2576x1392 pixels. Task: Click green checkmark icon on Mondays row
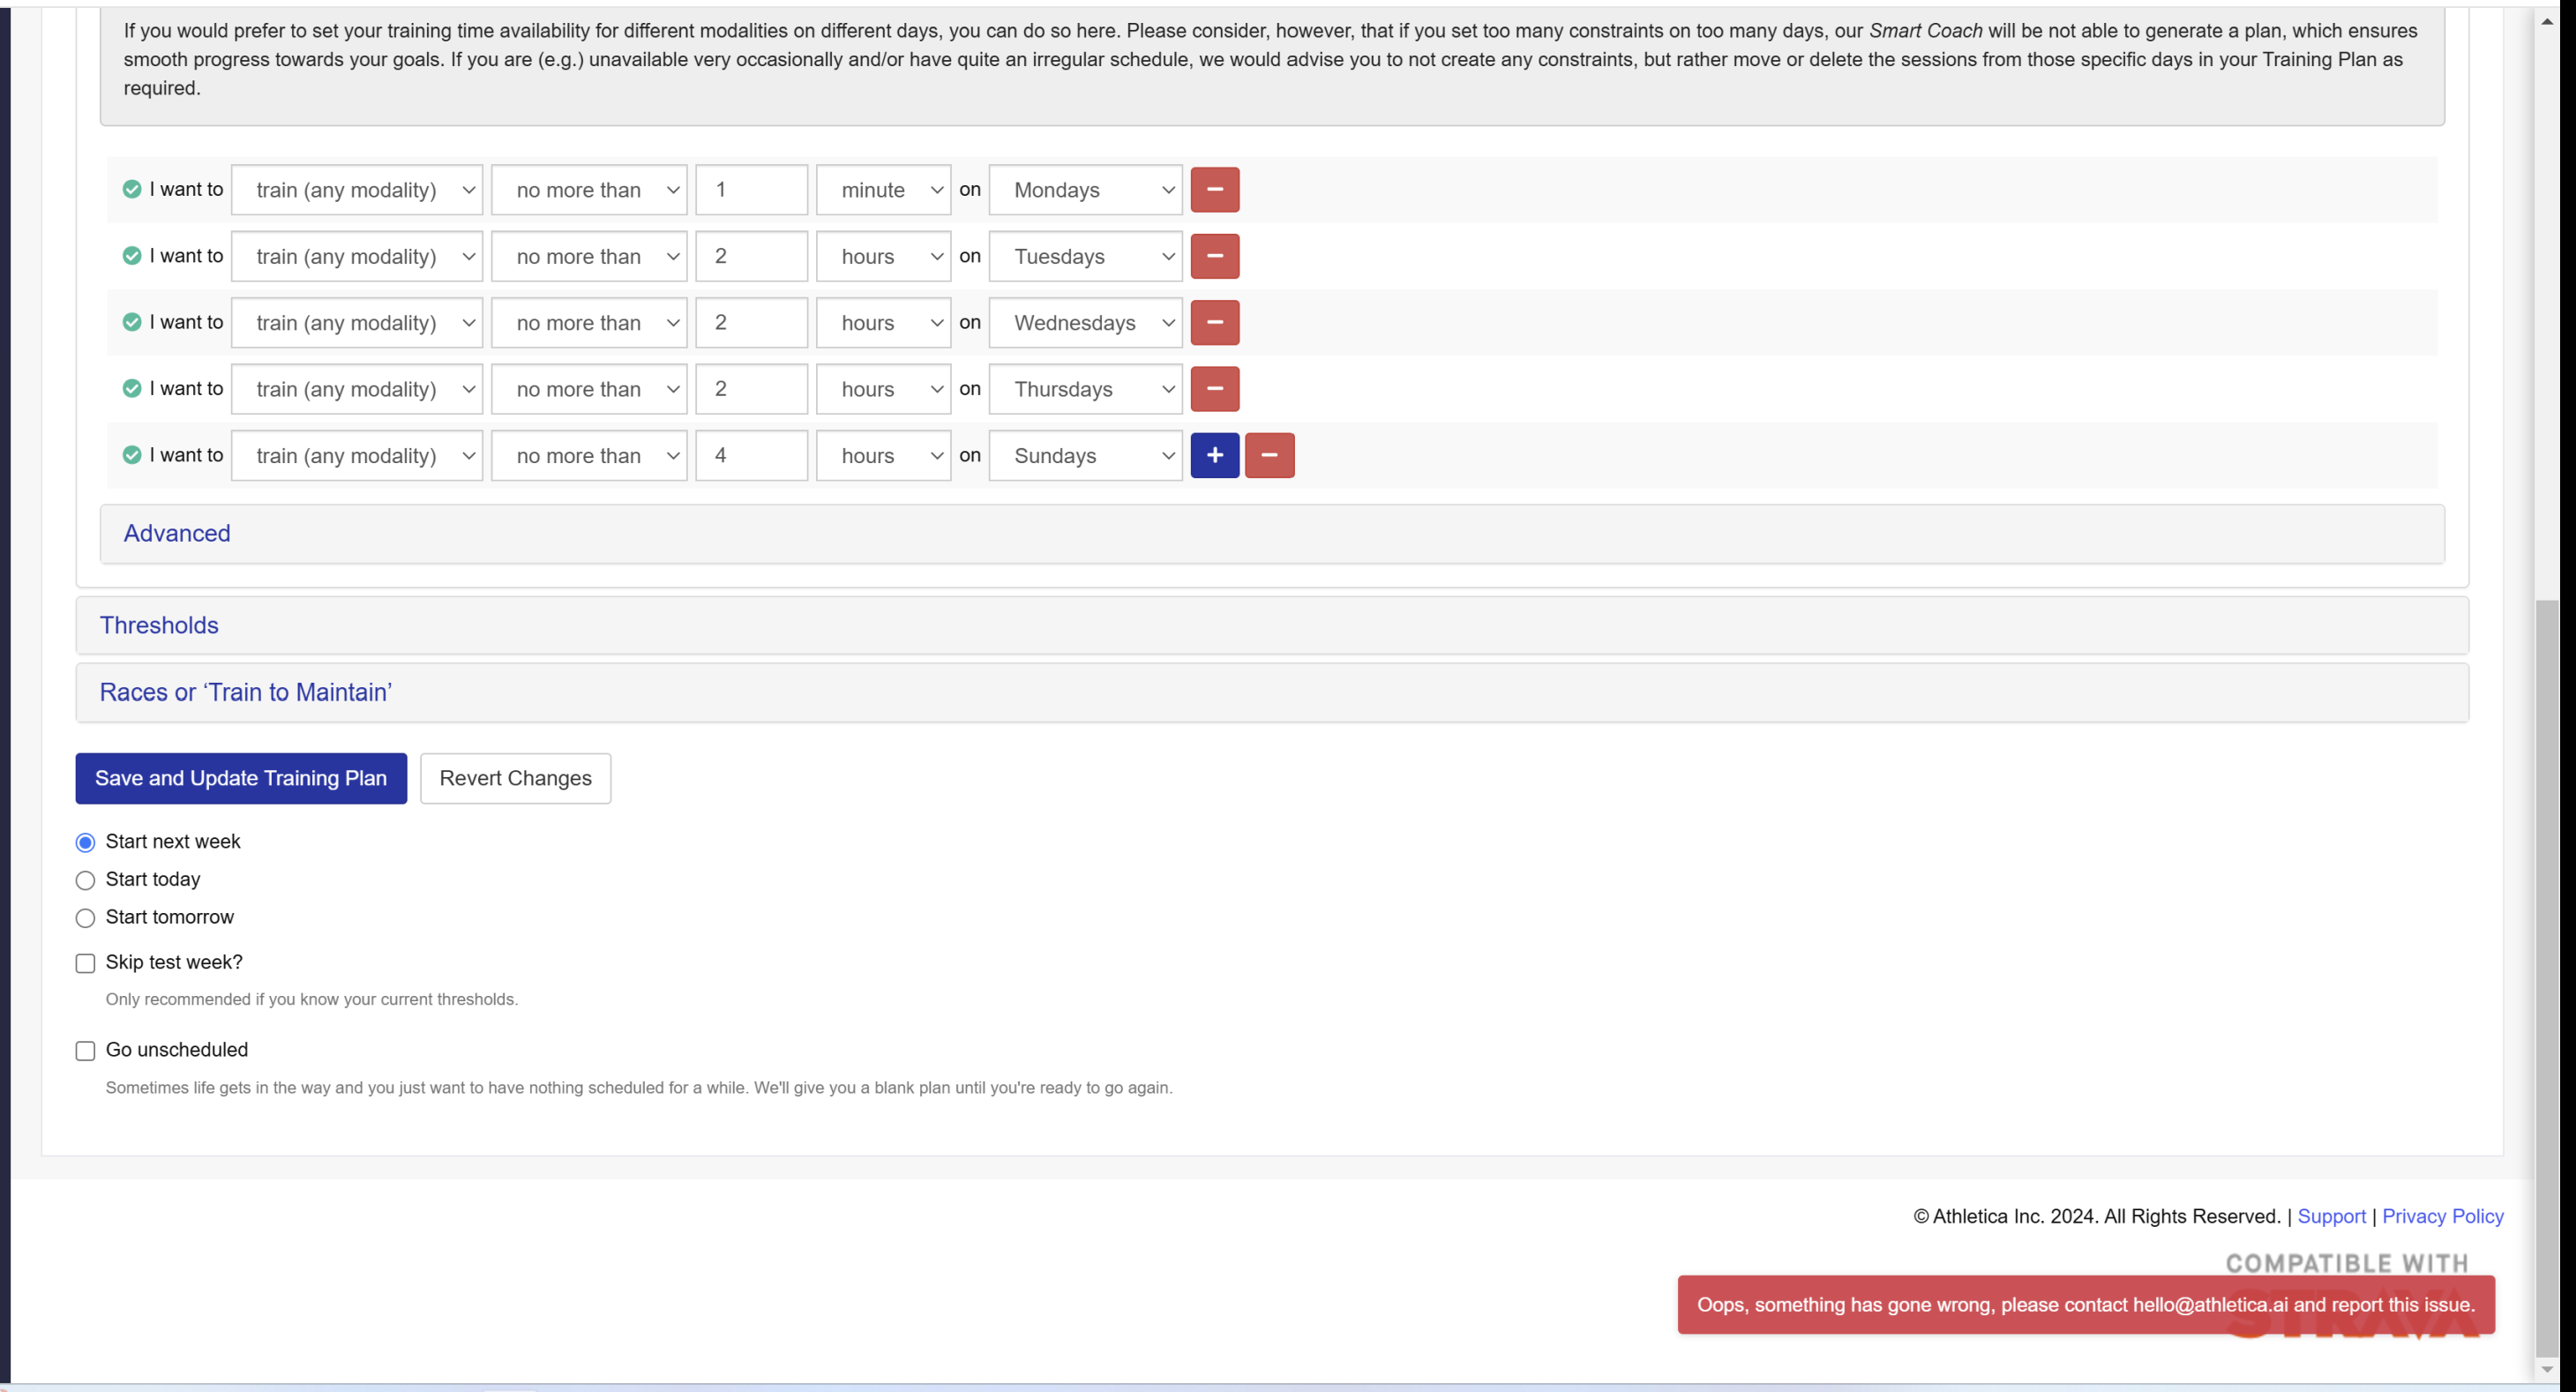pyautogui.click(x=132, y=189)
